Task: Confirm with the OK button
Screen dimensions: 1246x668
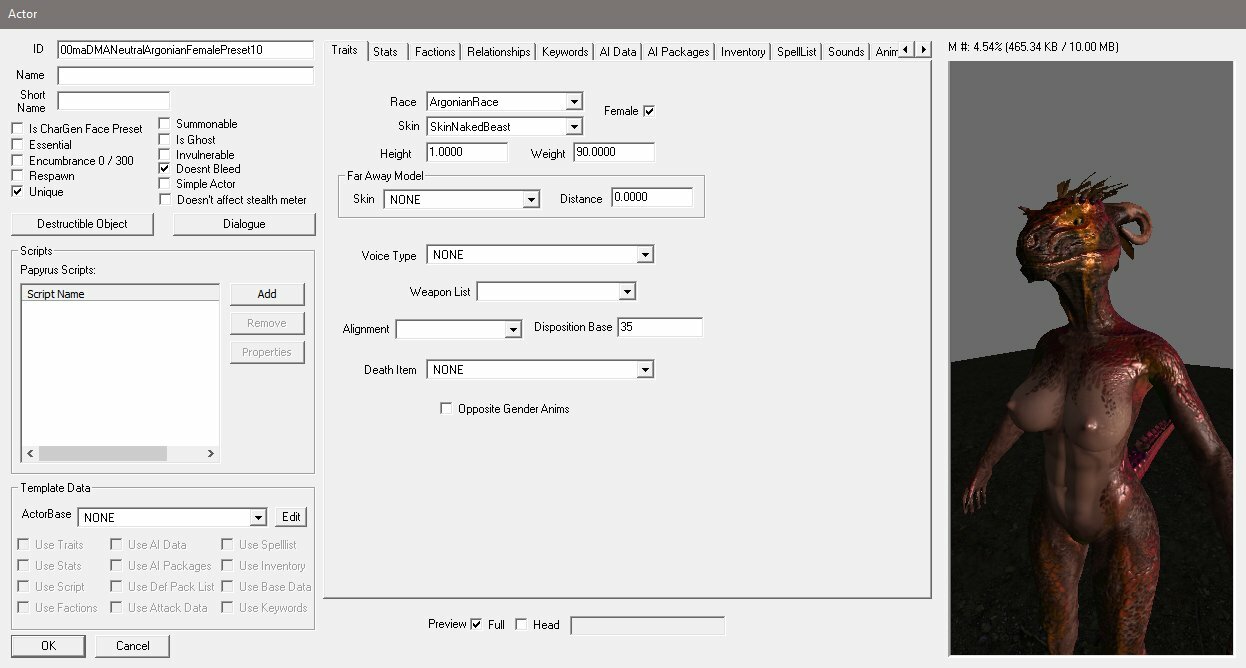Action: [x=48, y=646]
